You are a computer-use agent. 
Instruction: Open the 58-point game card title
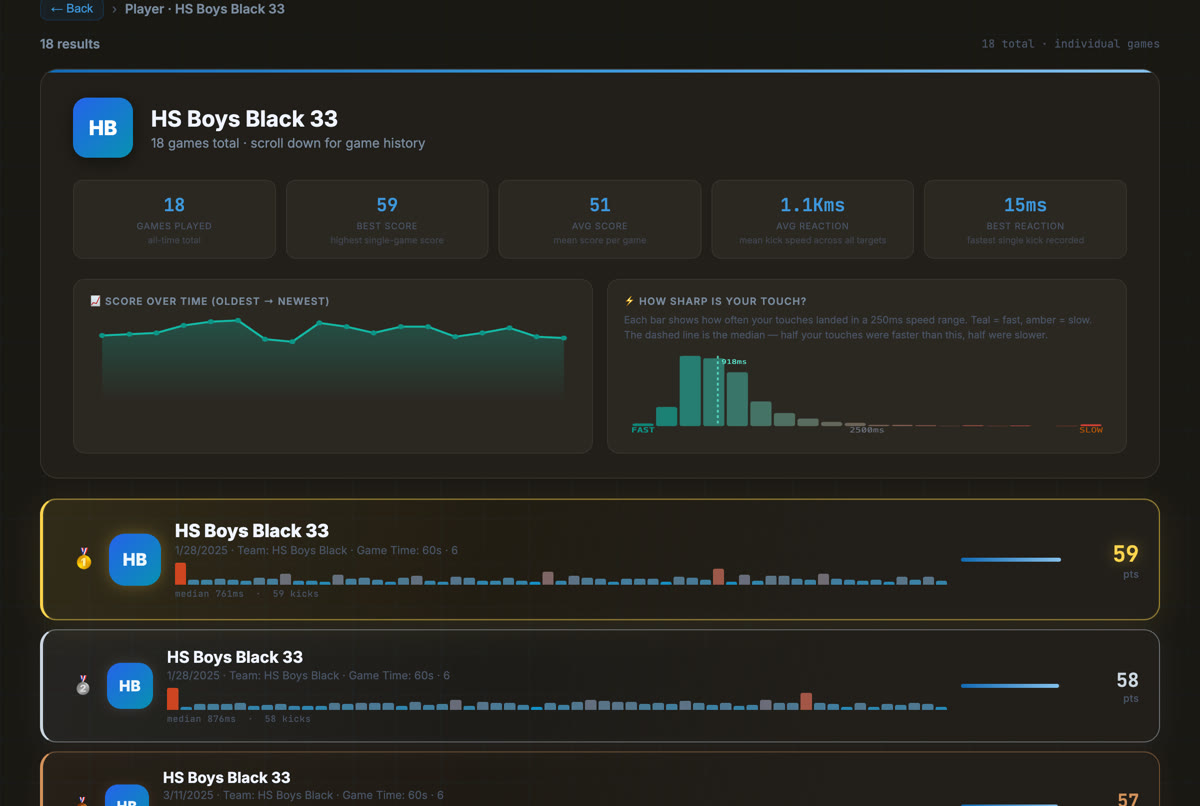tap(235, 657)
